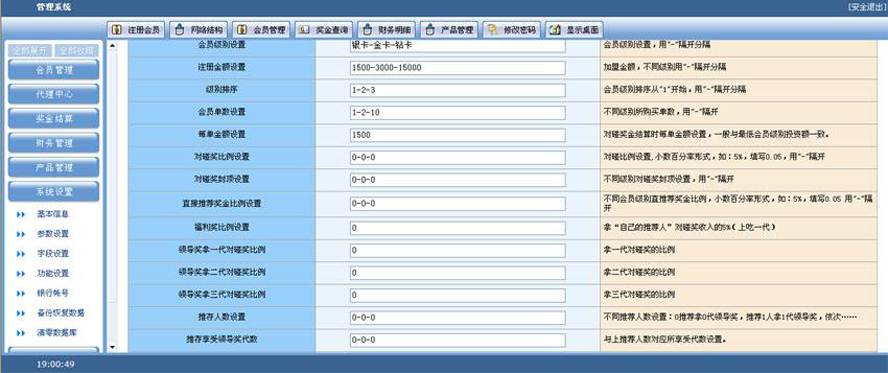The width and height of the screenshot is (888, 373).
Task: Click the 注册会员 toolbar icon
Action: (x=117, y=29)
